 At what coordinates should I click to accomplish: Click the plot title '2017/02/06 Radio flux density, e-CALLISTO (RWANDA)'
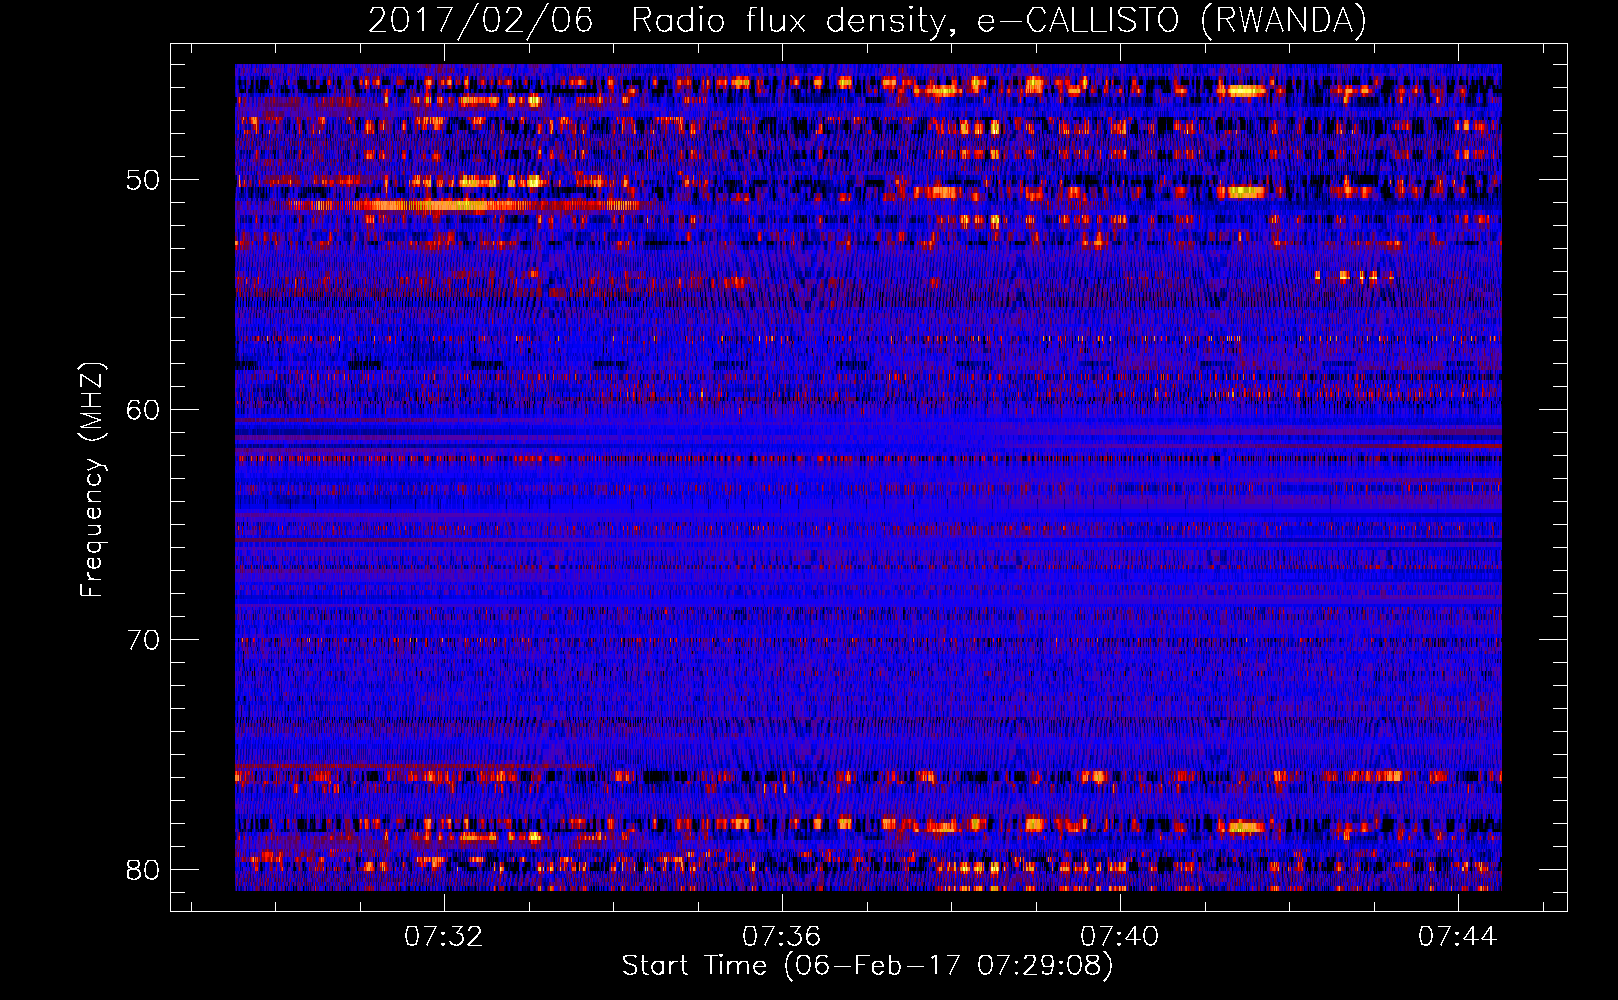(867, 20)
